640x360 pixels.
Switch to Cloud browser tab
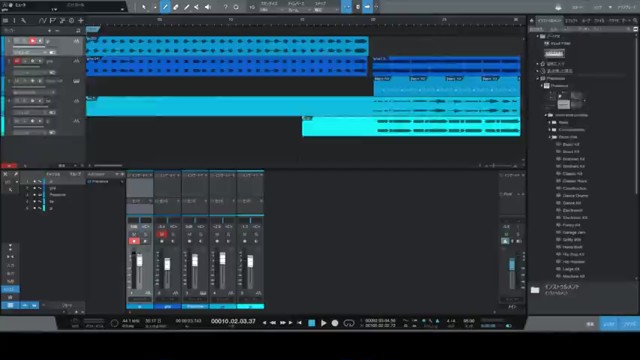[613, 20]
